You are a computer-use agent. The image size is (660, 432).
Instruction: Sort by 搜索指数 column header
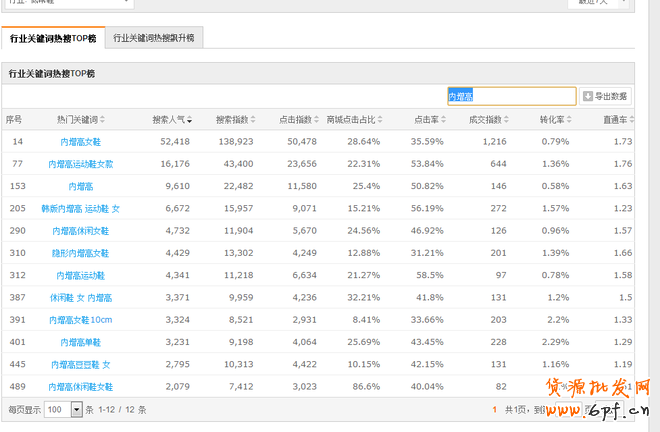[235, 120]
